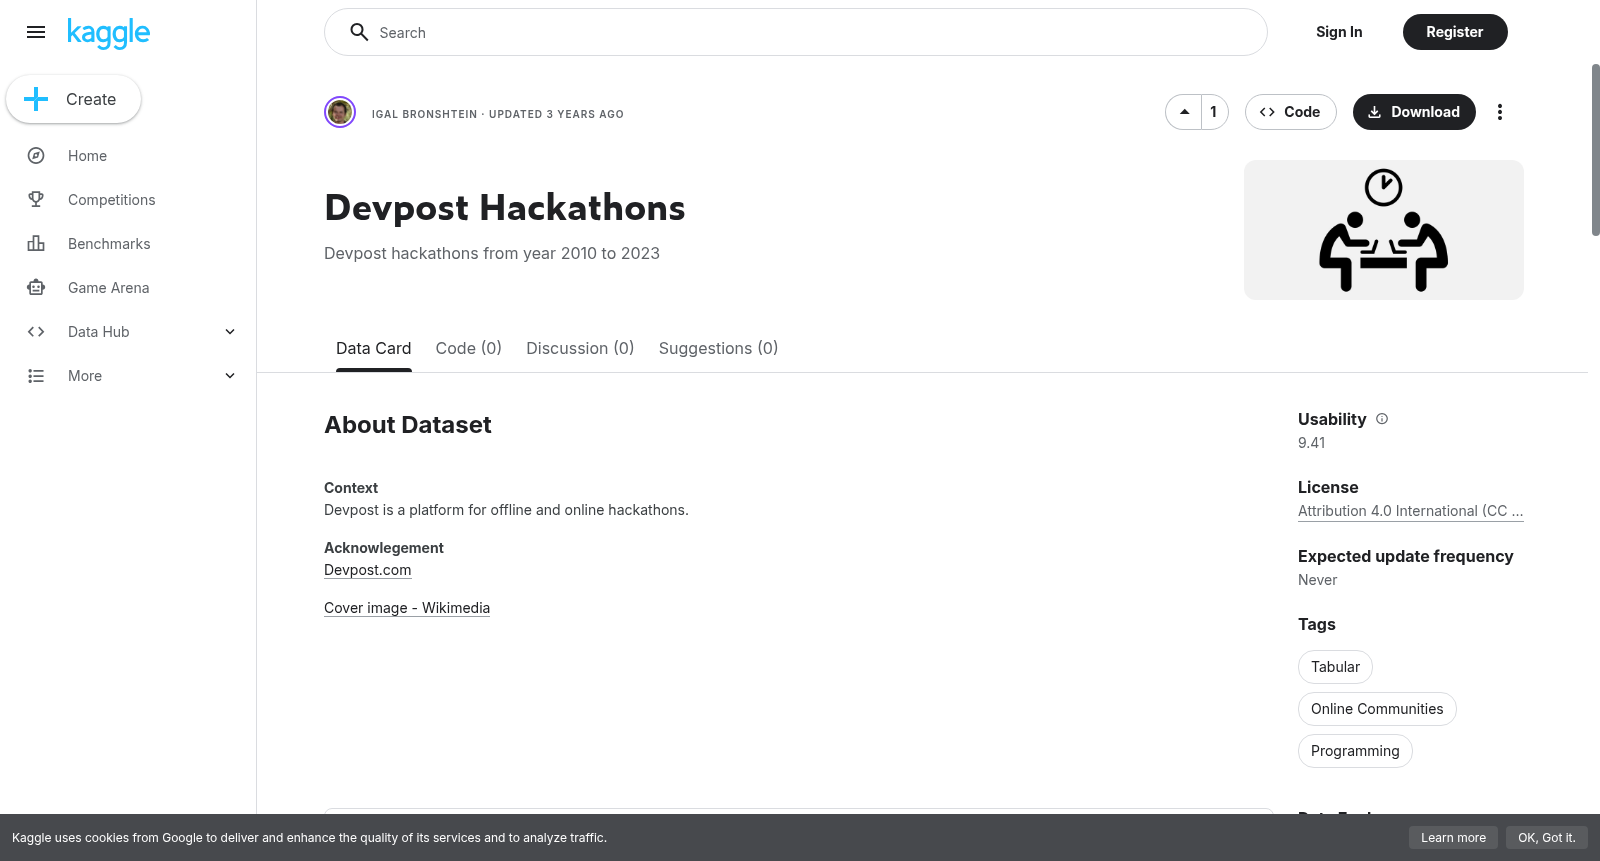Focus the Search input field
This screenshot has width=1600, height=861.
[796, 32]
